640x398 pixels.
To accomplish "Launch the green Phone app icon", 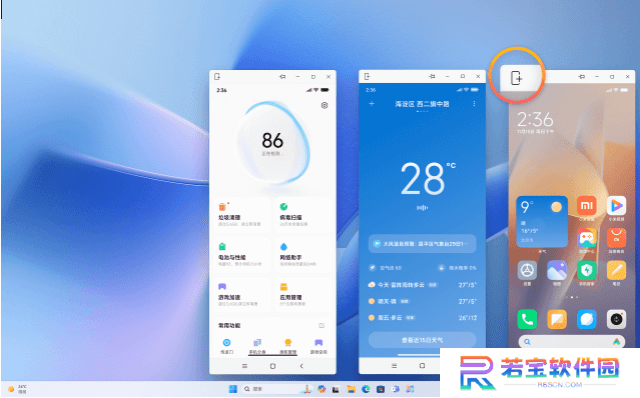I will tap(527, 319).
